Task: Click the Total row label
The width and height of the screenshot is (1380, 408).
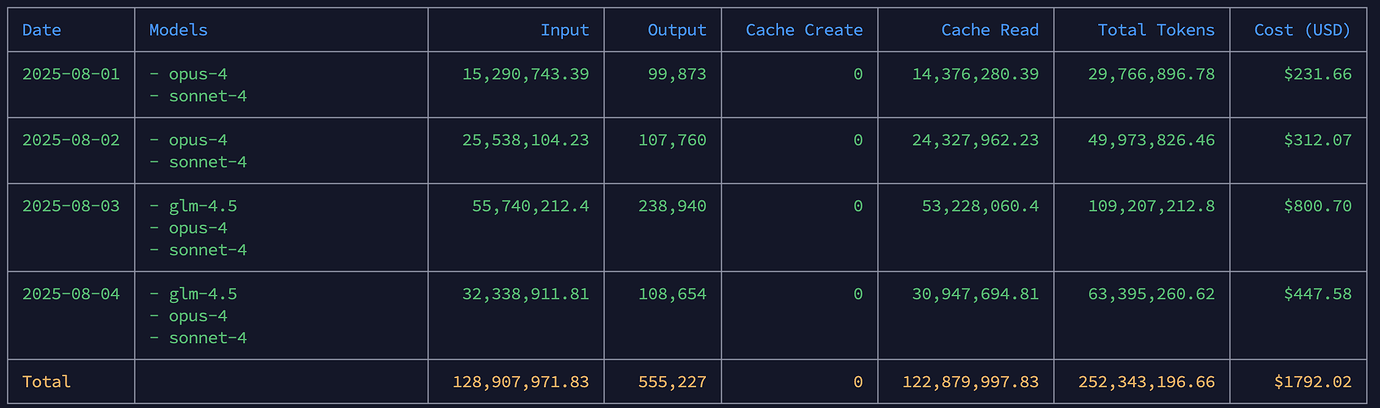Action: pos(47,382)
